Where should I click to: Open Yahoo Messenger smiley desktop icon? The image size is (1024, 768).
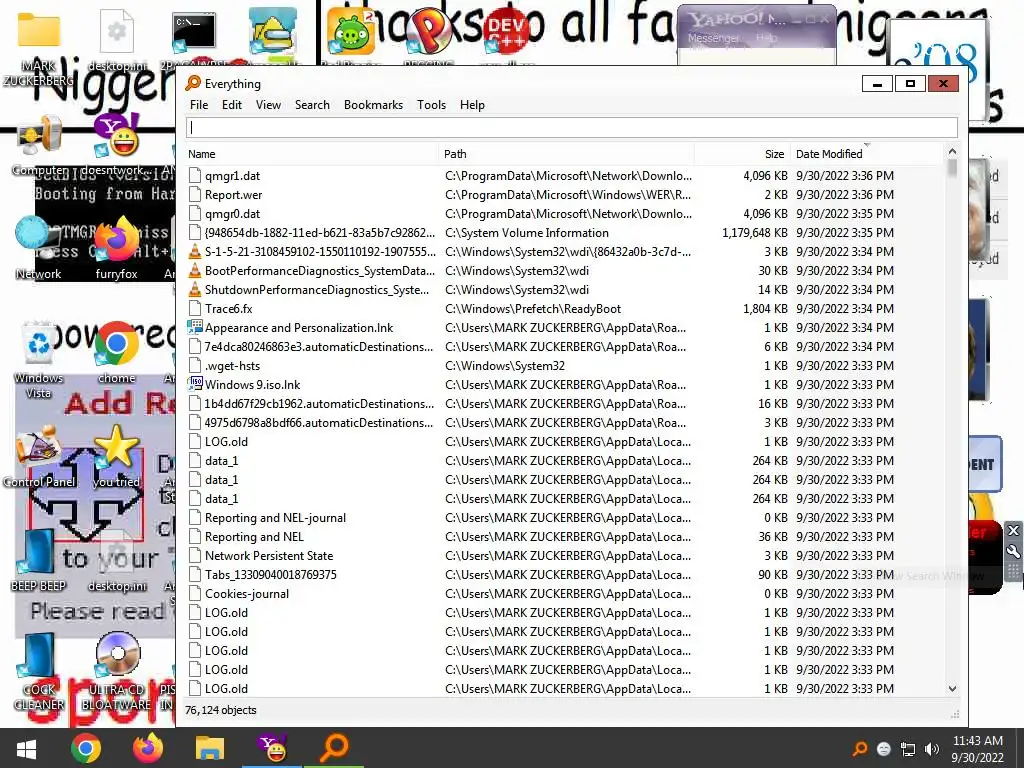(117, 146)
